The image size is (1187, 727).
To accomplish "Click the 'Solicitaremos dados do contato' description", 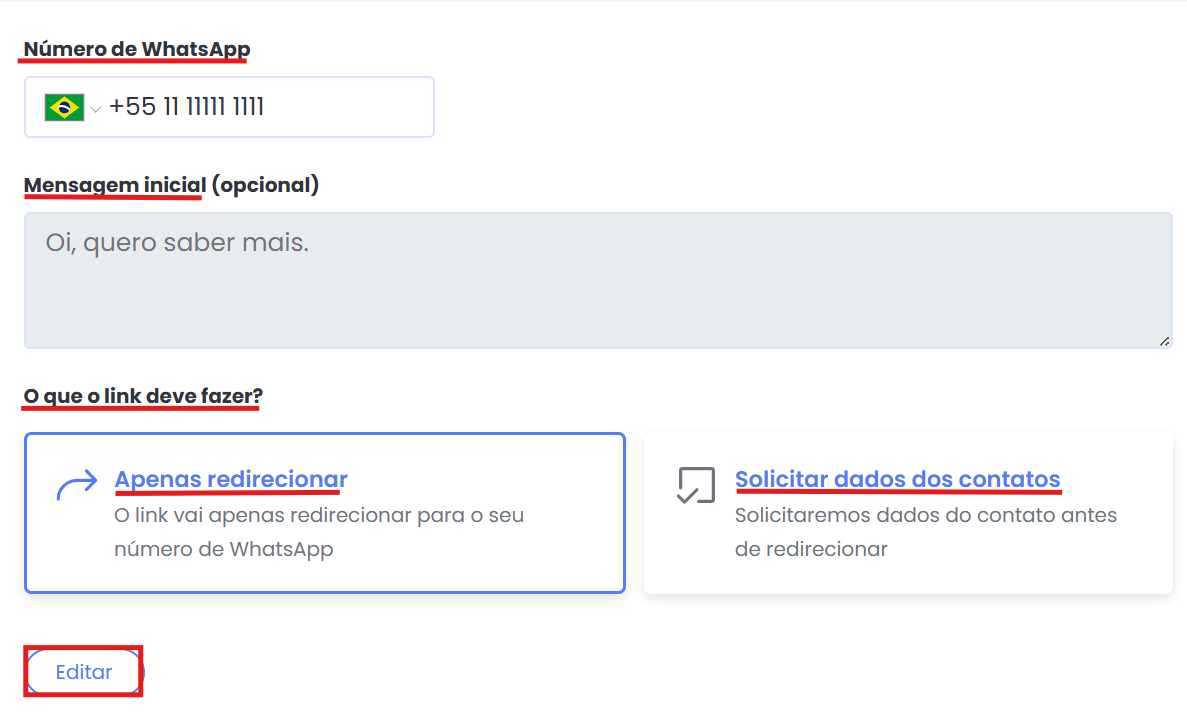I will [x=925, y=516].
